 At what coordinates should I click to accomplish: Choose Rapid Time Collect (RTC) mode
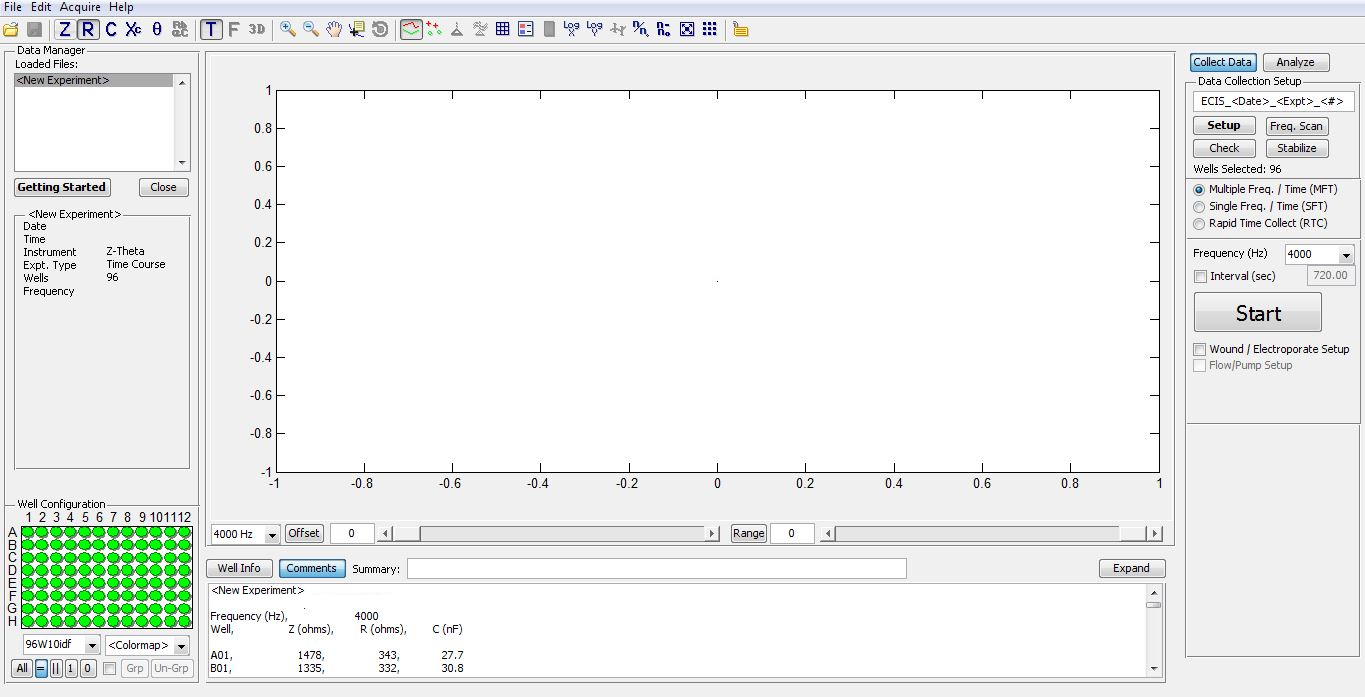point(1200,223)
